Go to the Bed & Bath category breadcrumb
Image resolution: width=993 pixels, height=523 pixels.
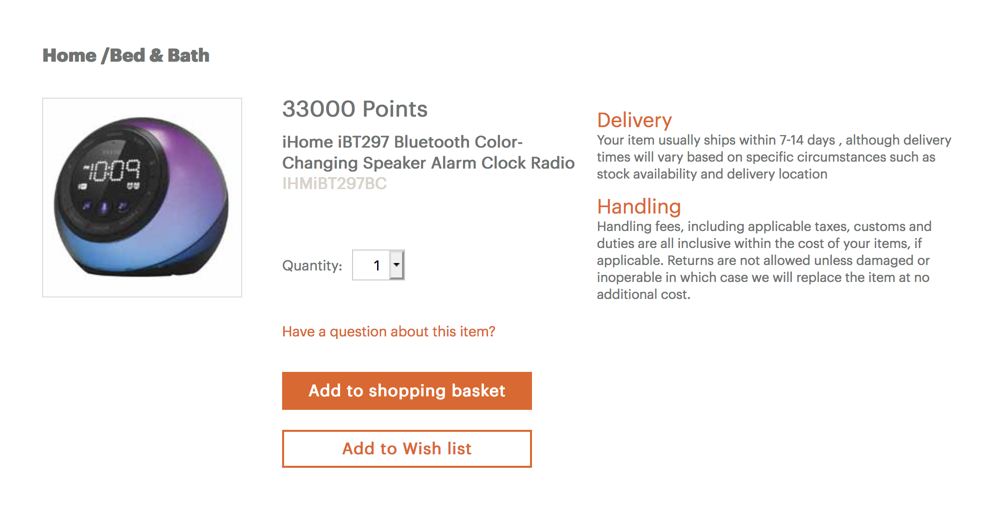click(x=160, y=56)
